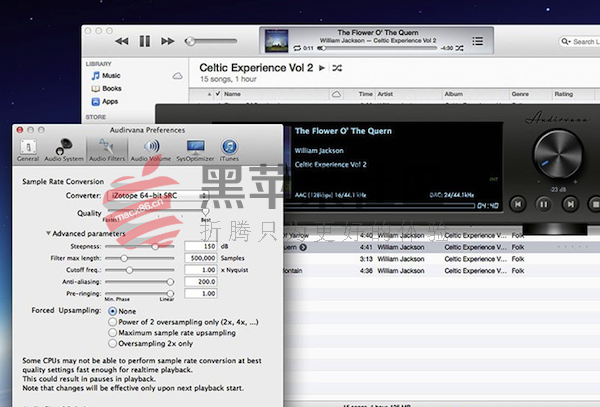Click Audirvana pause button
This screenshot has width=600, height=407.
544,204
